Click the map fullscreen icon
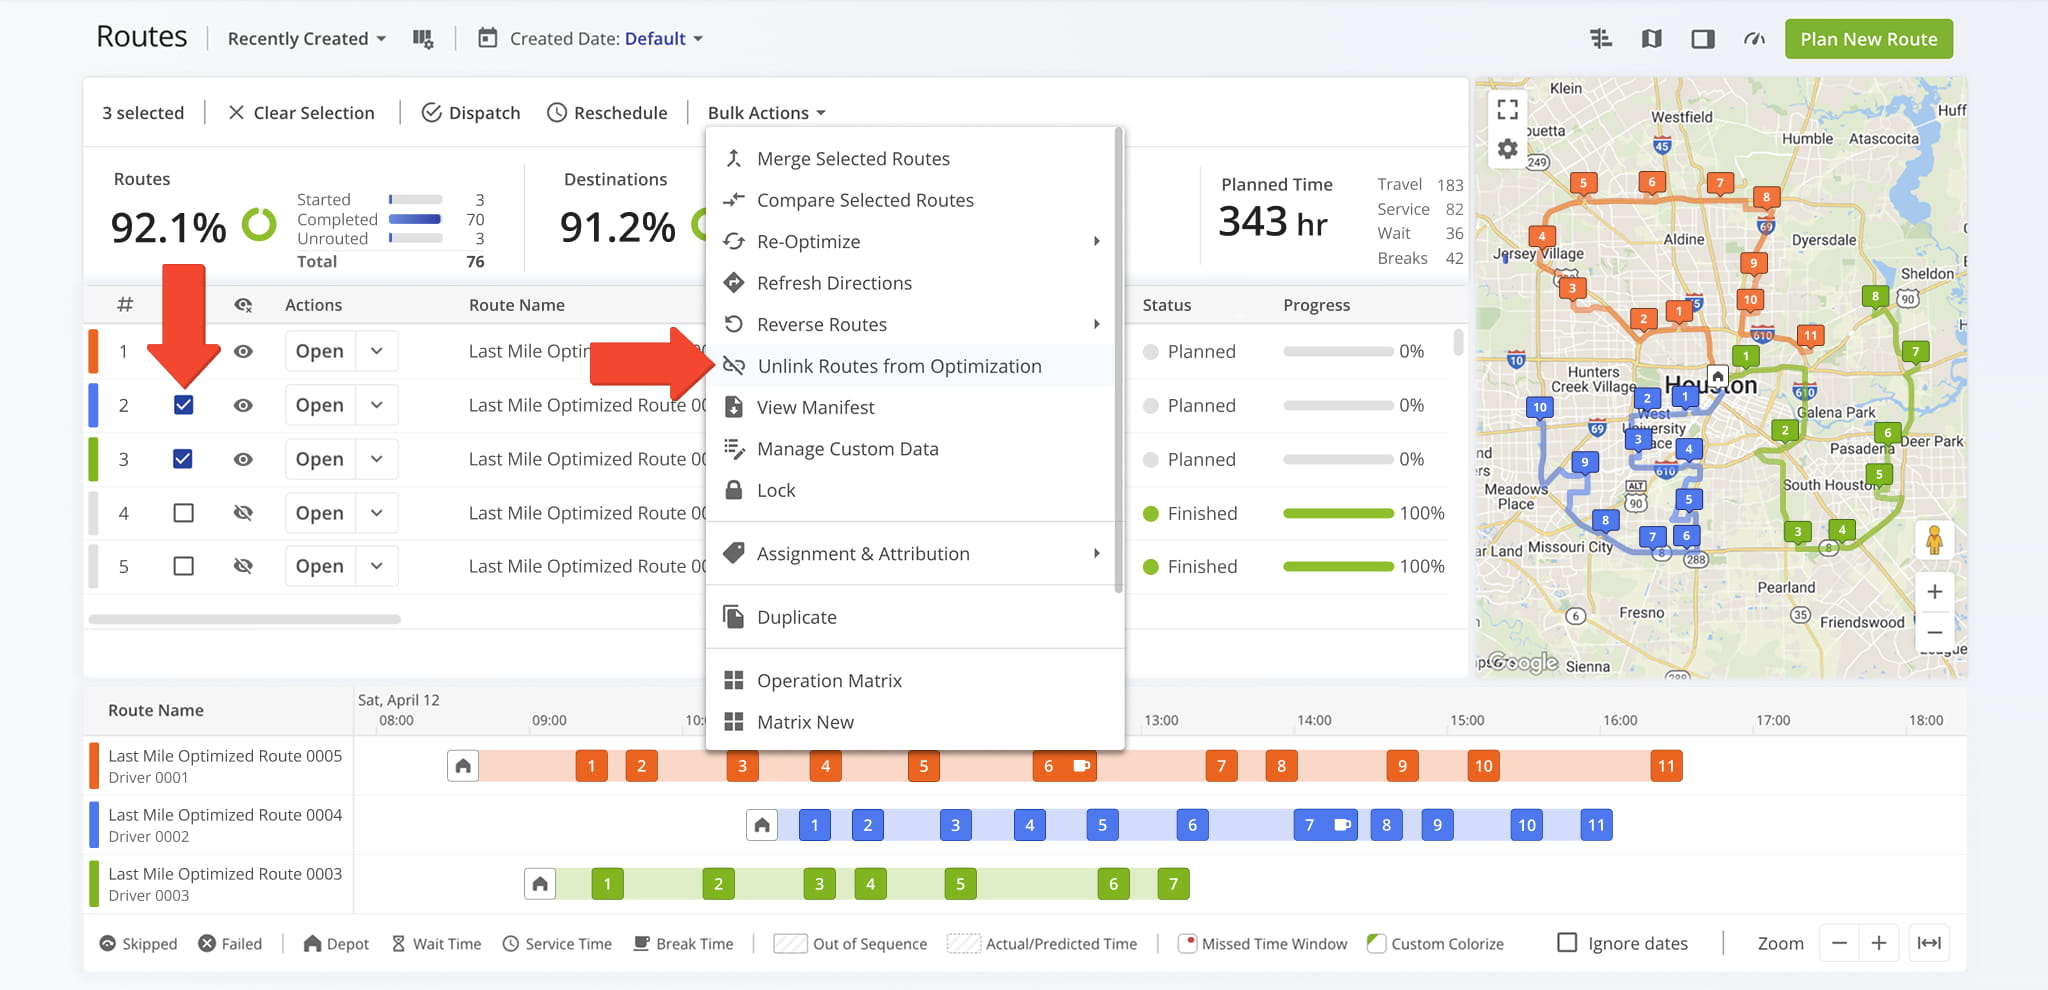The height and width of the screenshot is (990, 2048). click(1508, 110)
